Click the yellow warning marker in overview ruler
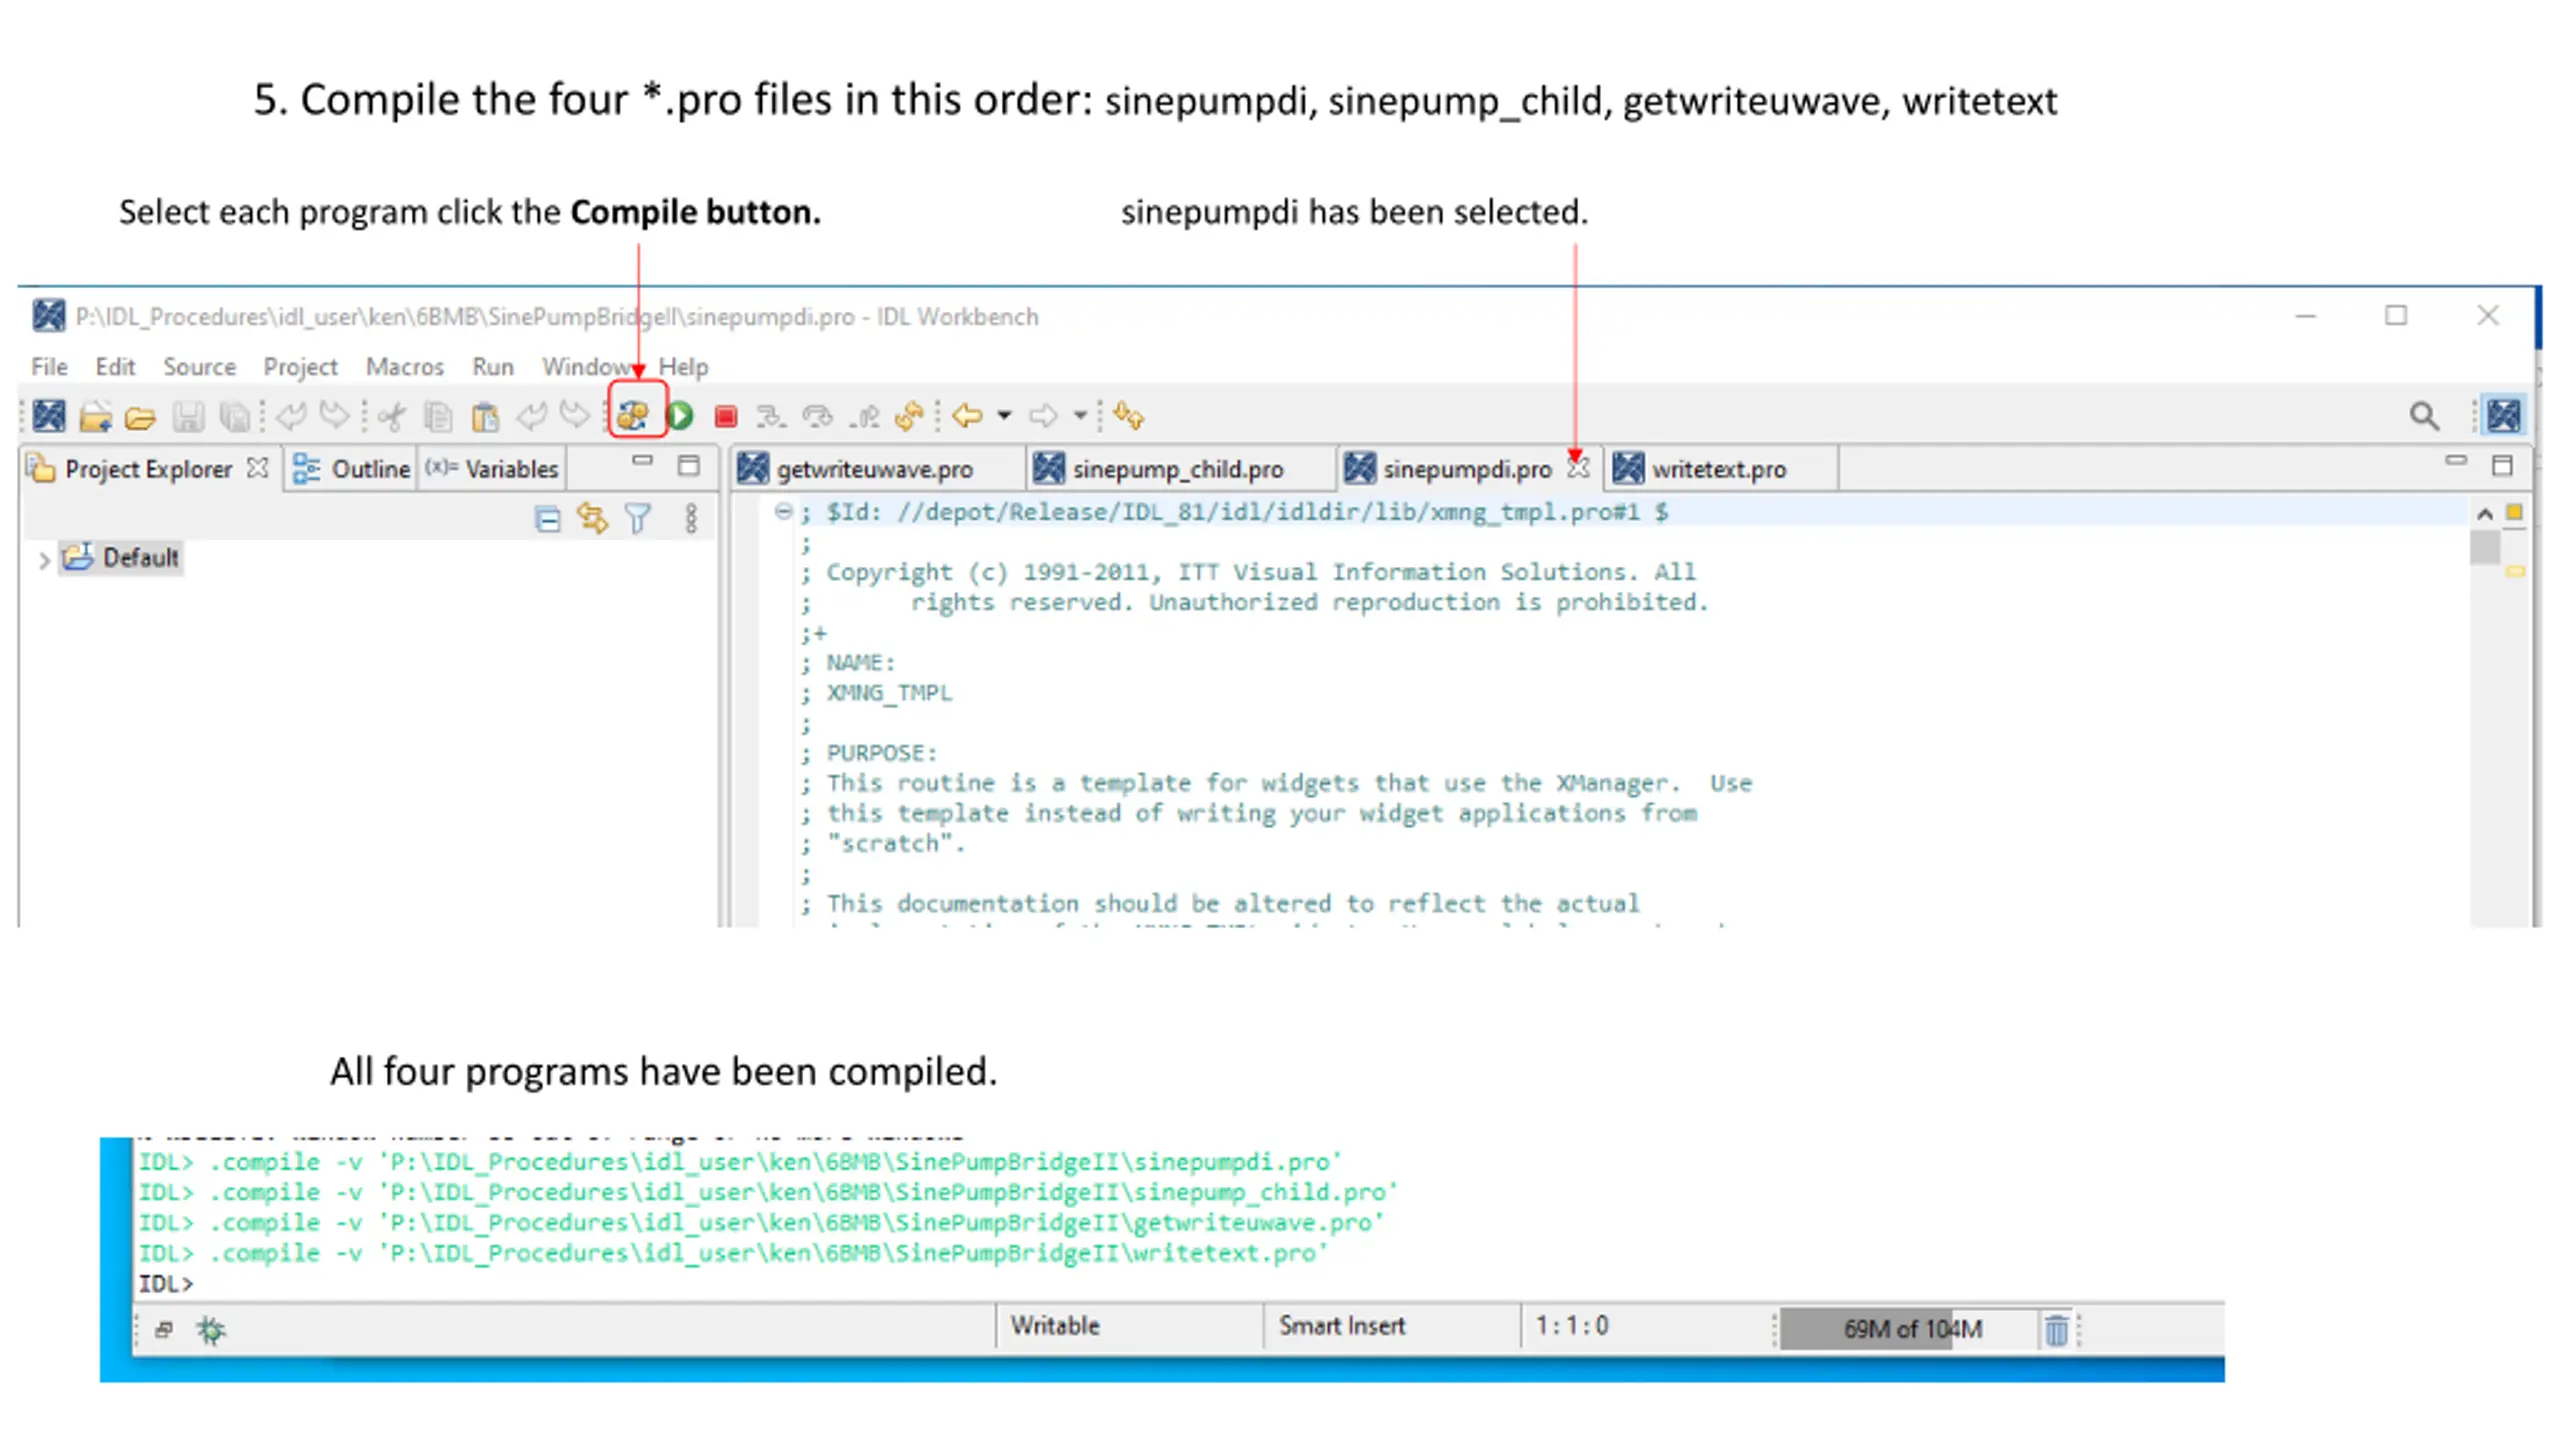 pos(2515,572)
